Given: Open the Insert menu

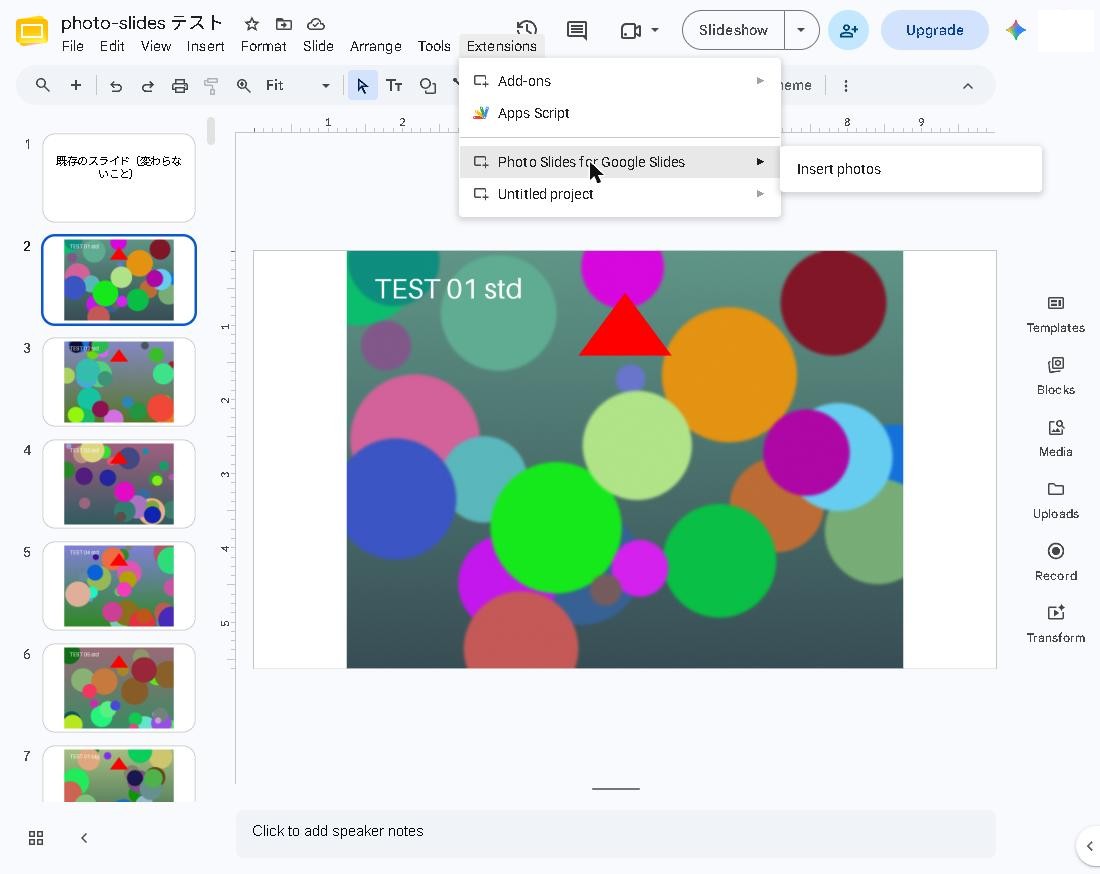Looking at the screenshot, I should tap(205, 46).
